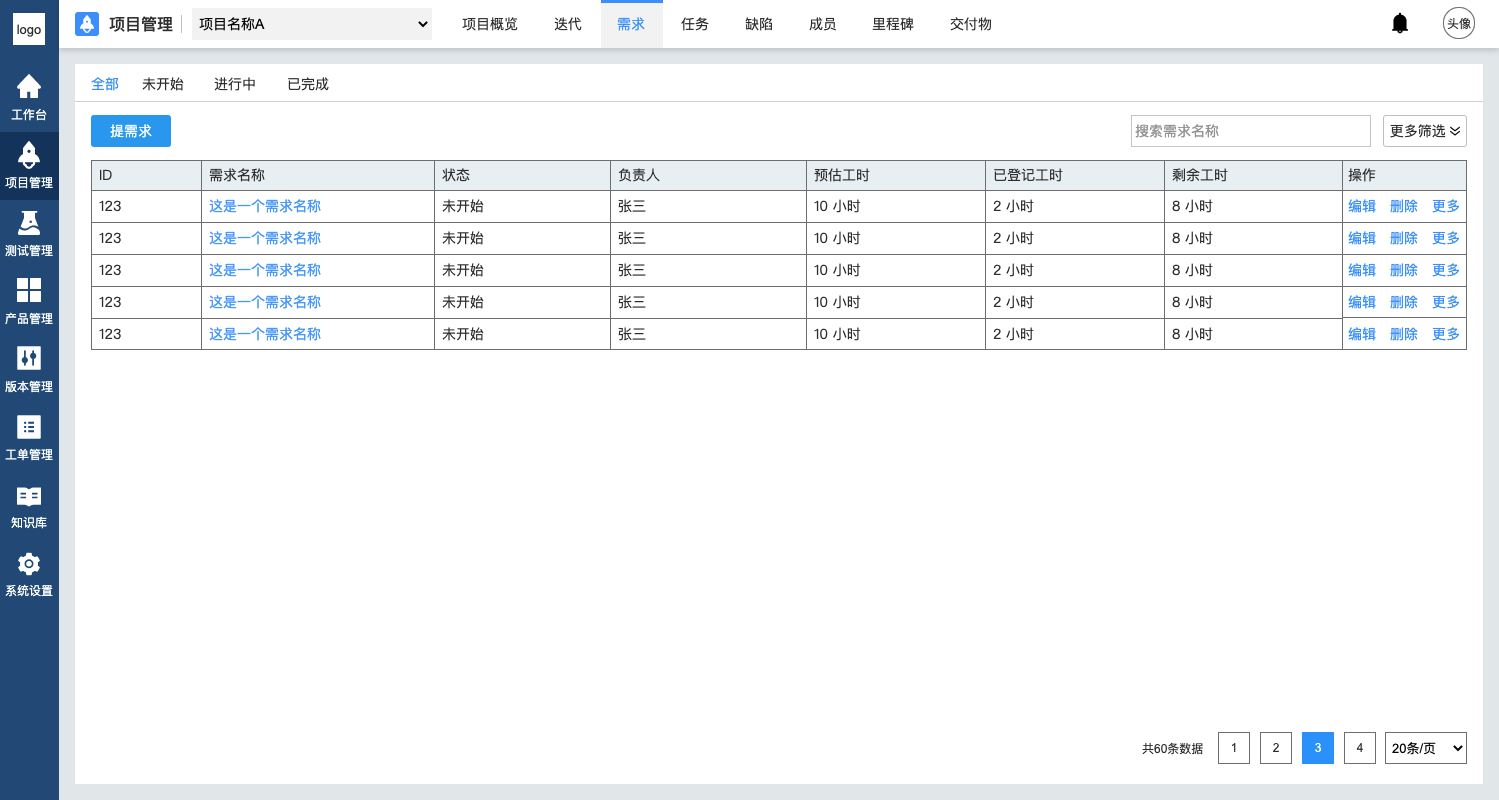Click the 状态 column header
Screen dimensions: 1499x800
pyautogui.click(x=523, y=175)
